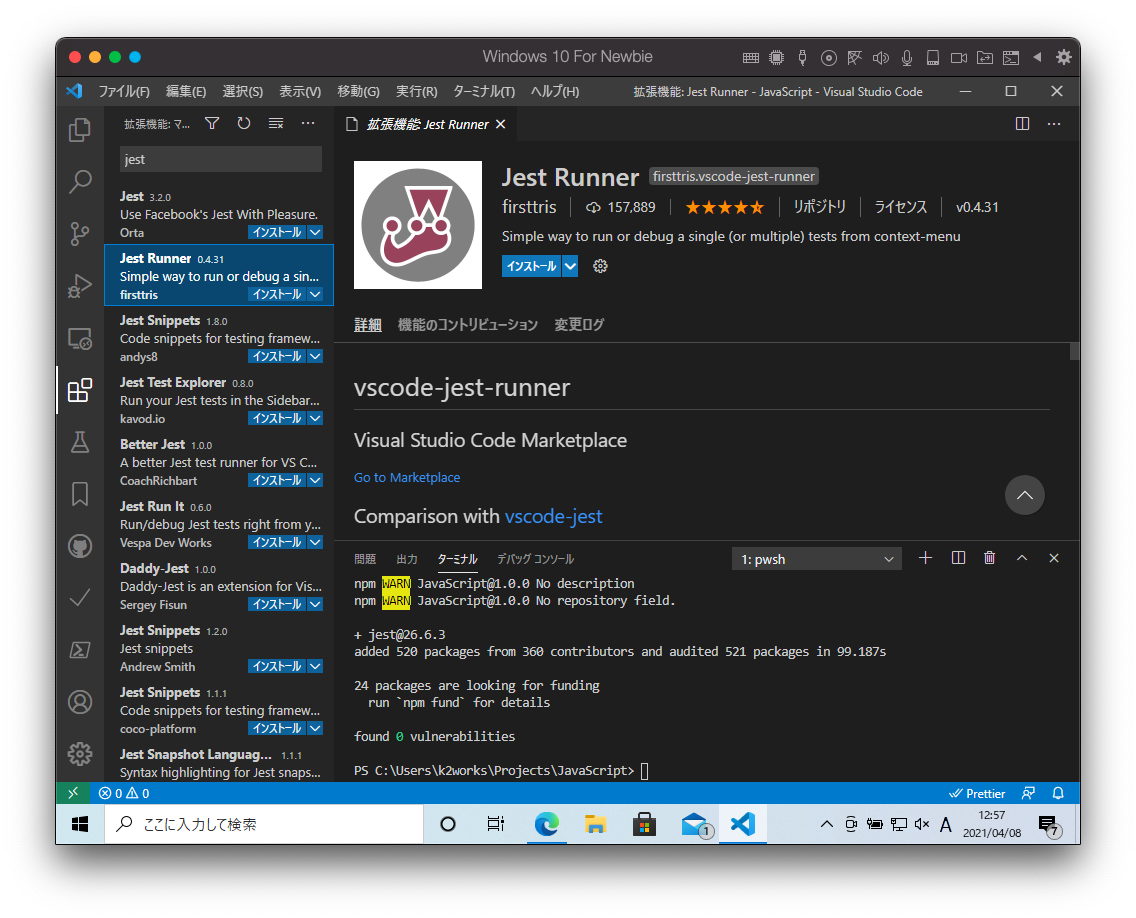Close the Jest Runner extension tab
The width and height of the screenshot is (1136, 918).
[501, 125]
